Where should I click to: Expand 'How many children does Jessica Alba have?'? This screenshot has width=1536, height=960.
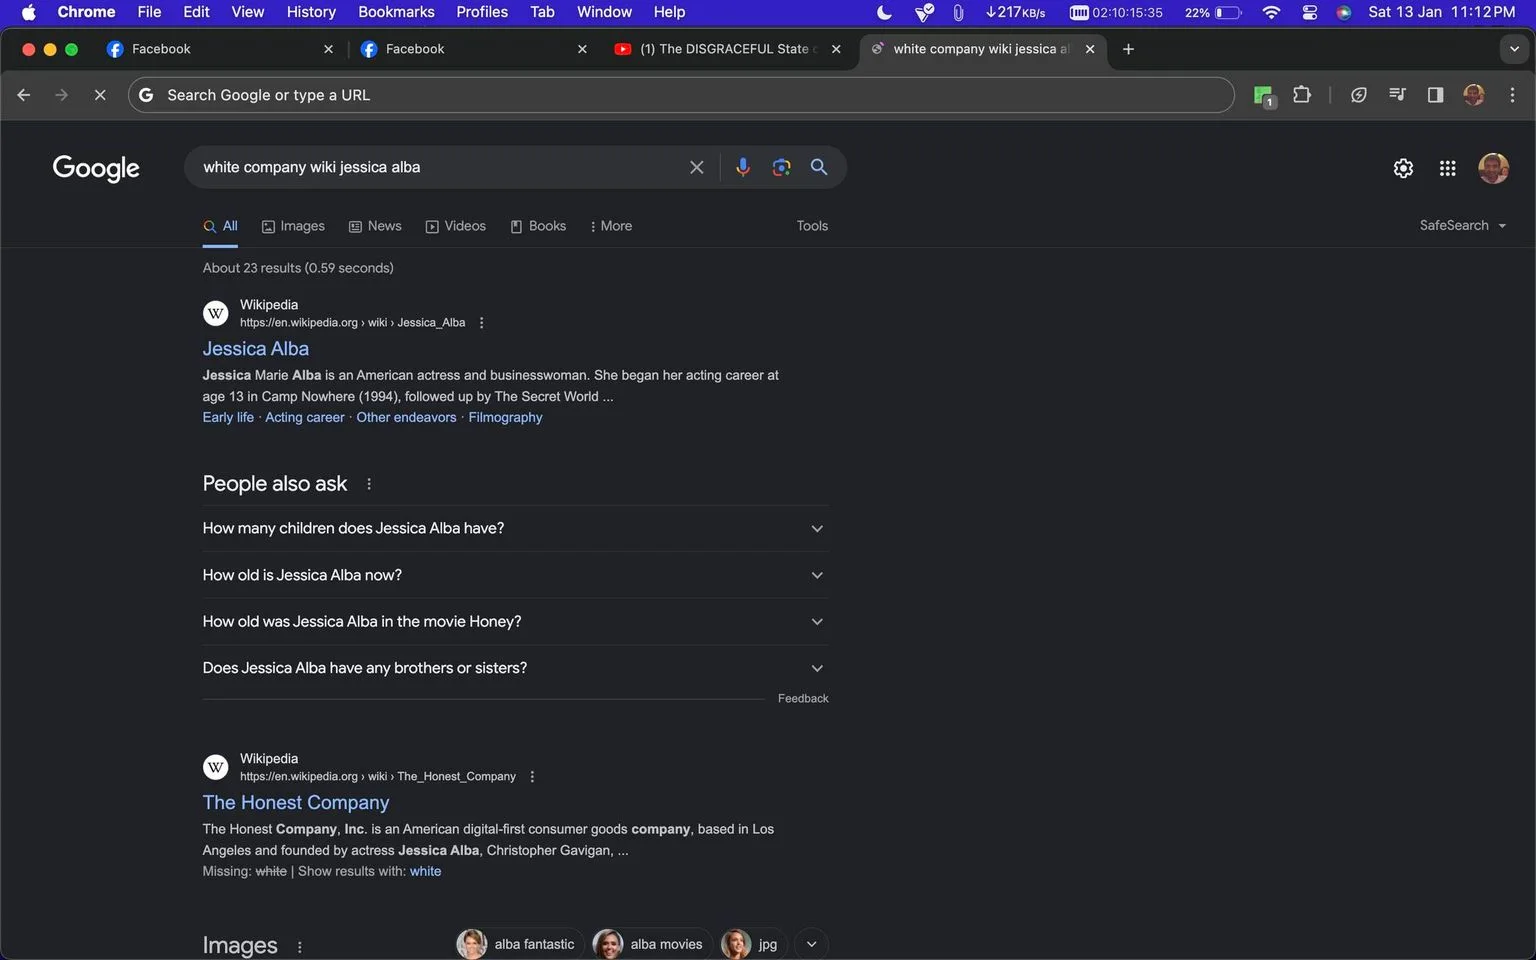515,528
